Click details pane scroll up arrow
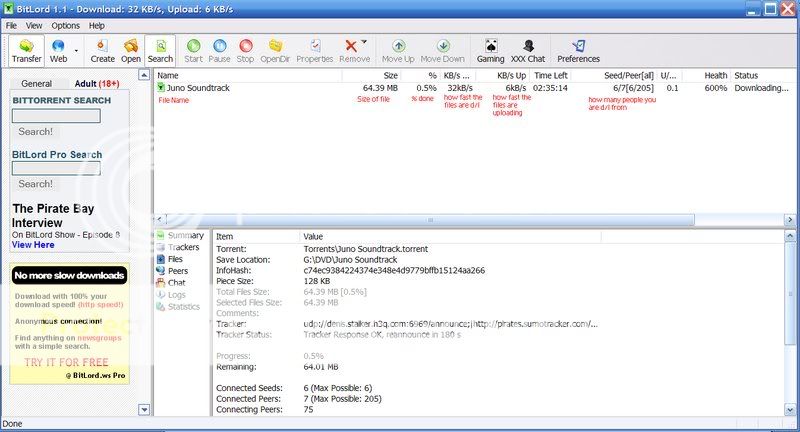 click(x=790, y=236)
